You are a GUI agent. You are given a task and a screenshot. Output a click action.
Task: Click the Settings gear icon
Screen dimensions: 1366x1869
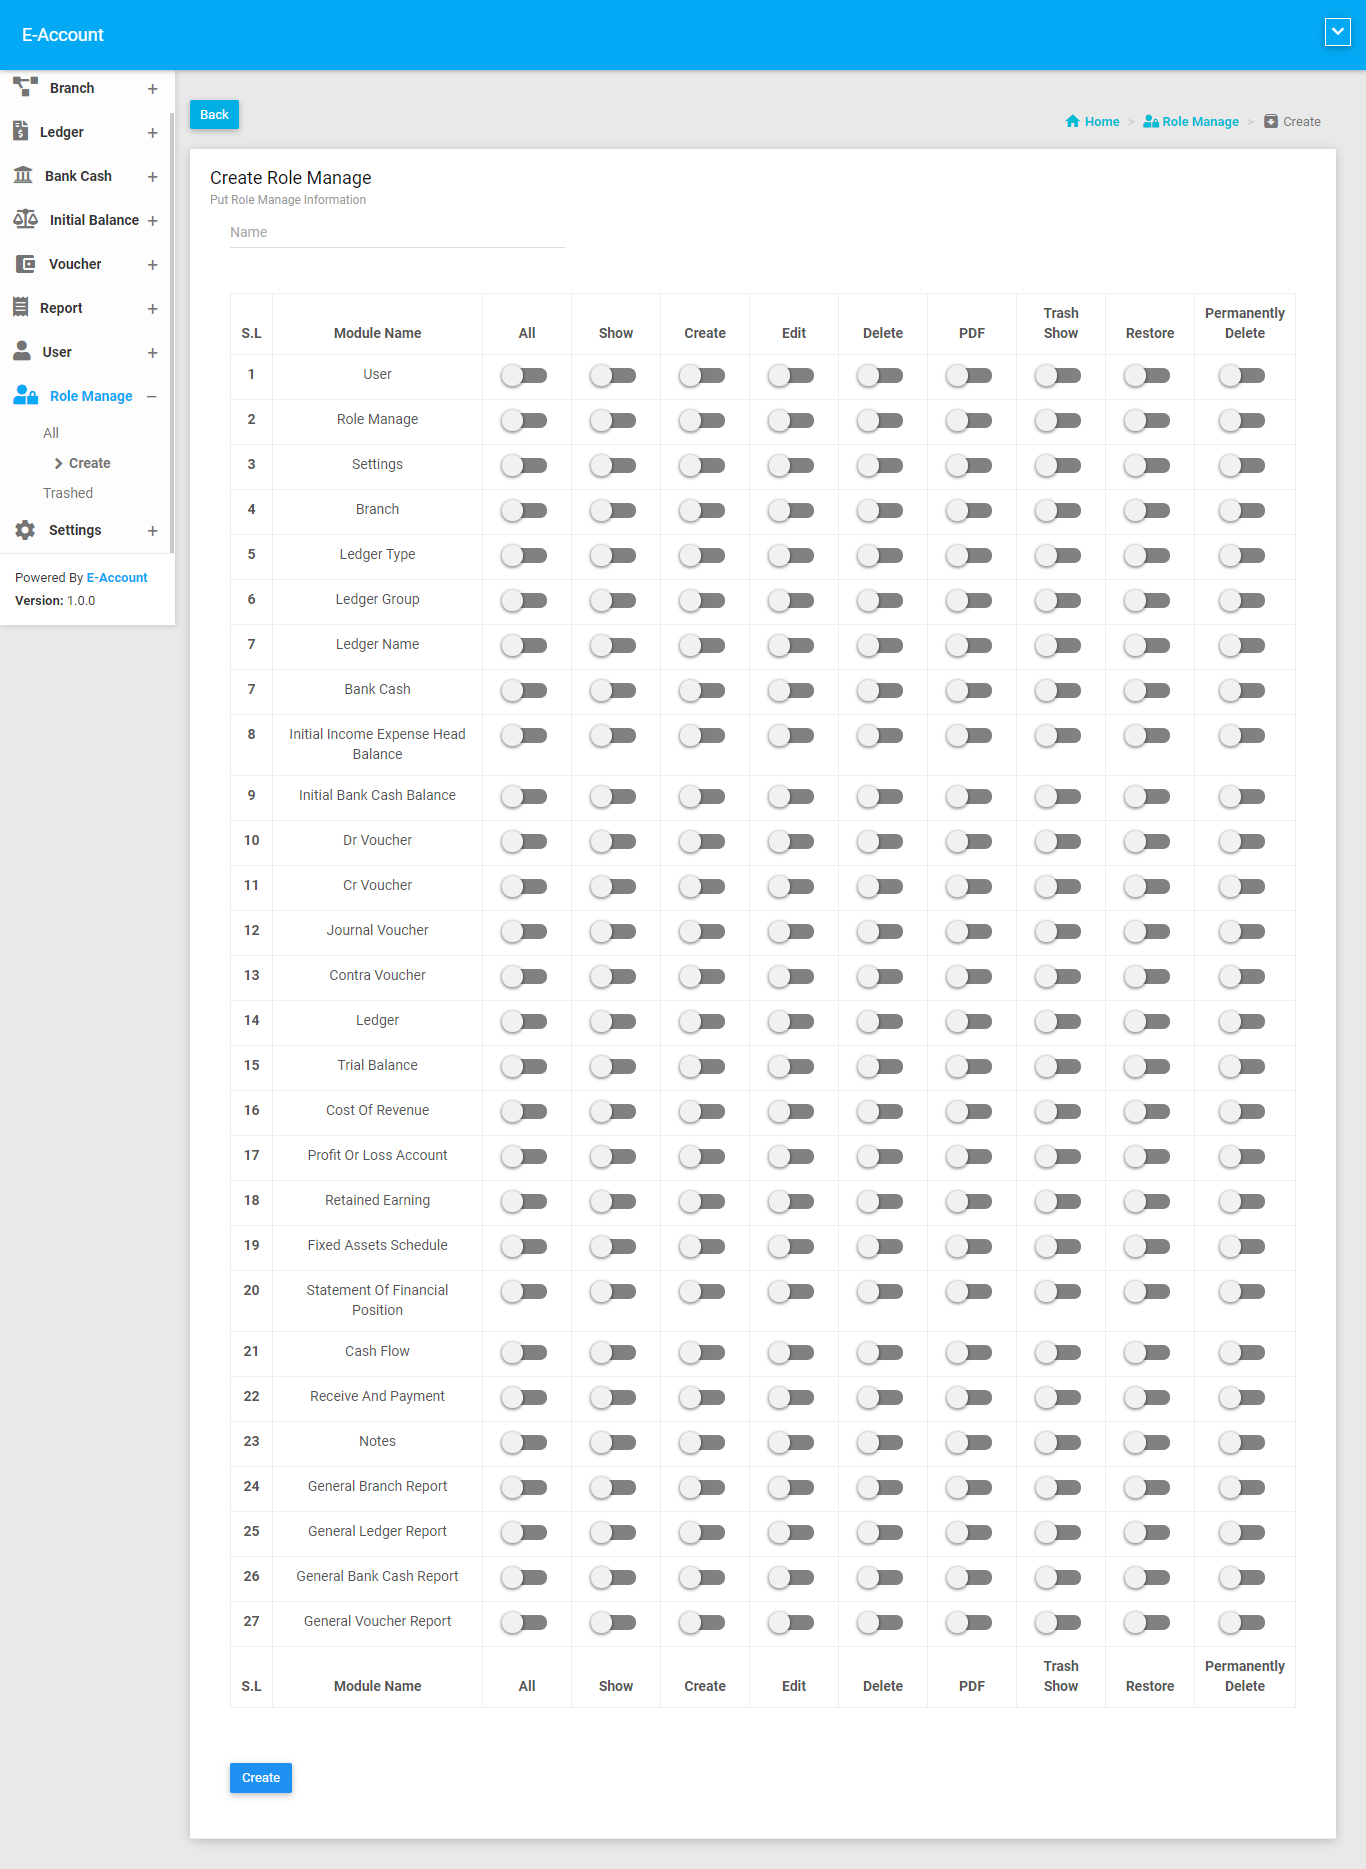pyautogui.click(x=25, y=530)
